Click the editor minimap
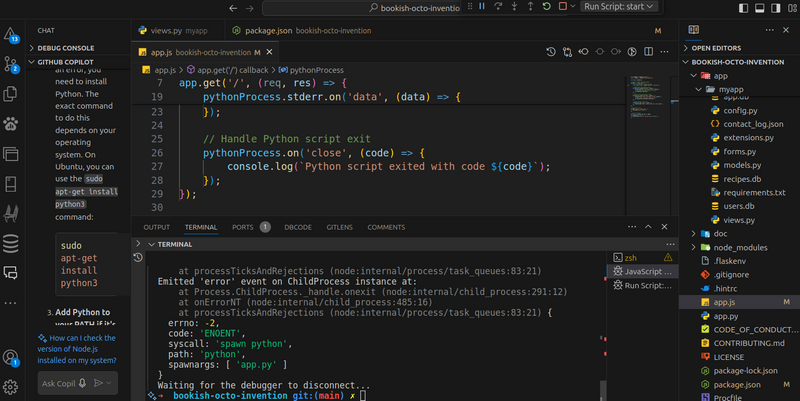800x401 pixels. click(648, 145)
